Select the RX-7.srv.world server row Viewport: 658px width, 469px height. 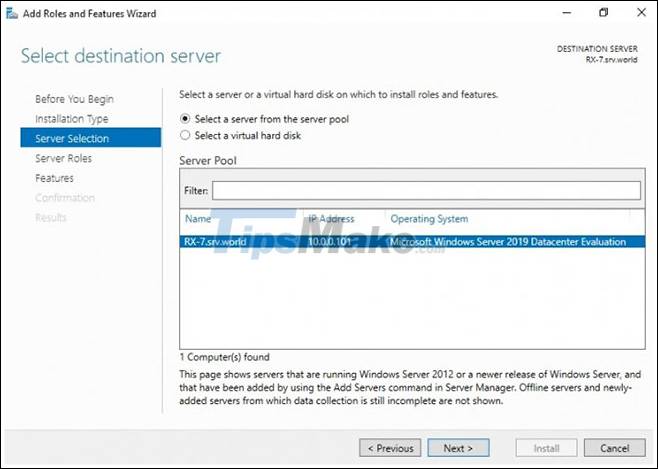pos(412,242)
